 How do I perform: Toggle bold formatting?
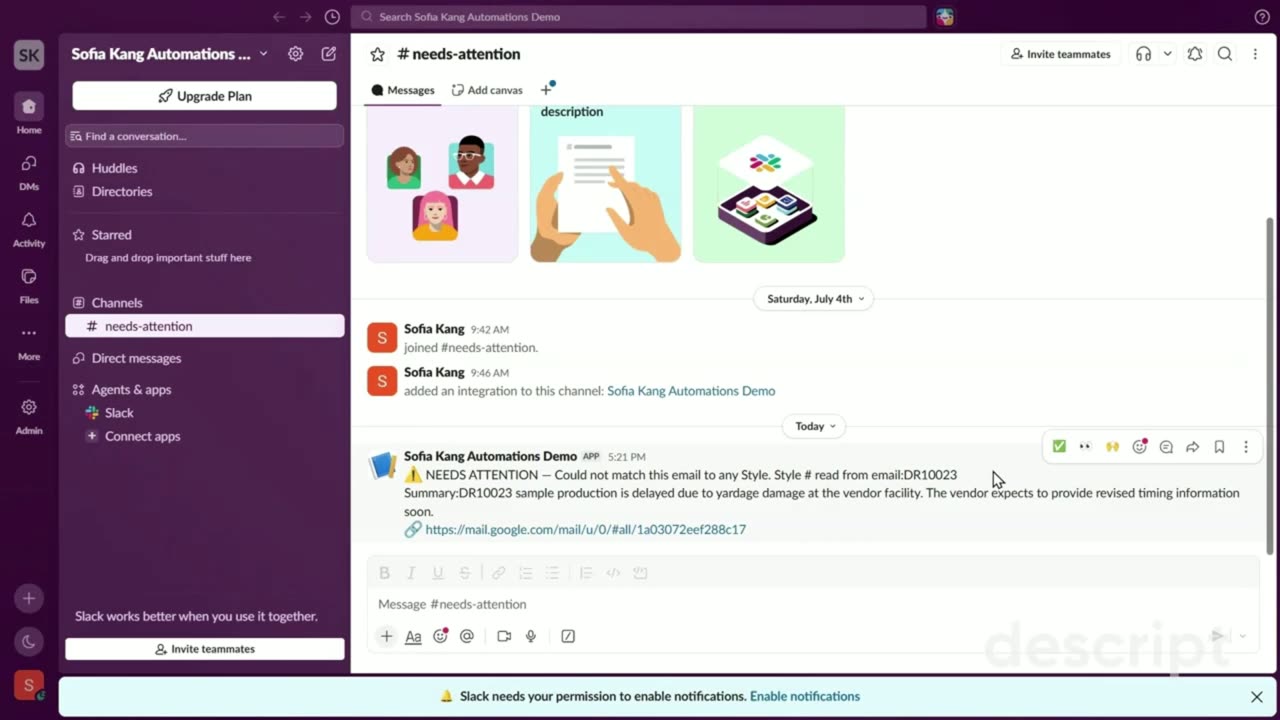point(384,573)
